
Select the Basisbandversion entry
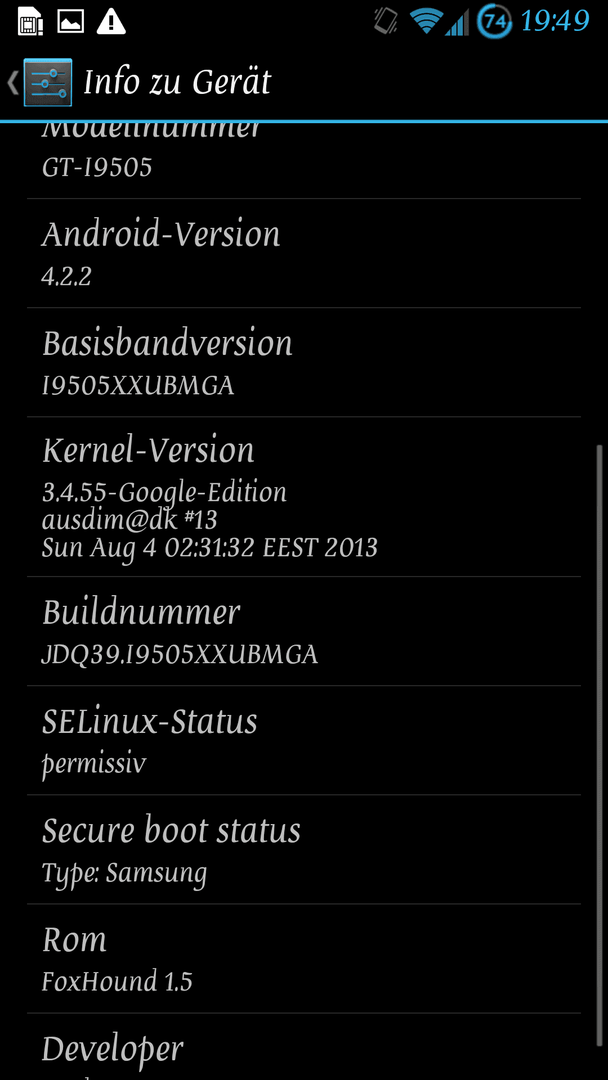304,362
